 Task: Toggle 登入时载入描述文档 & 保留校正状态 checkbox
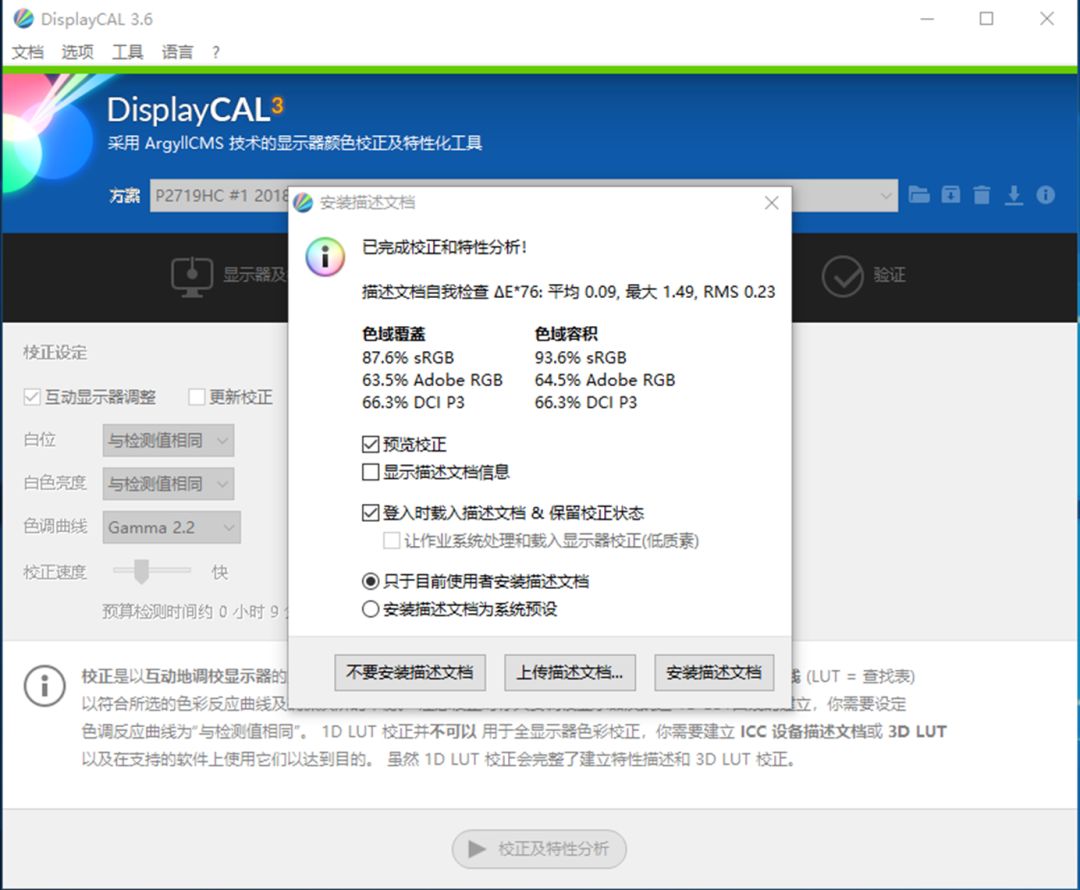point(371,513)
